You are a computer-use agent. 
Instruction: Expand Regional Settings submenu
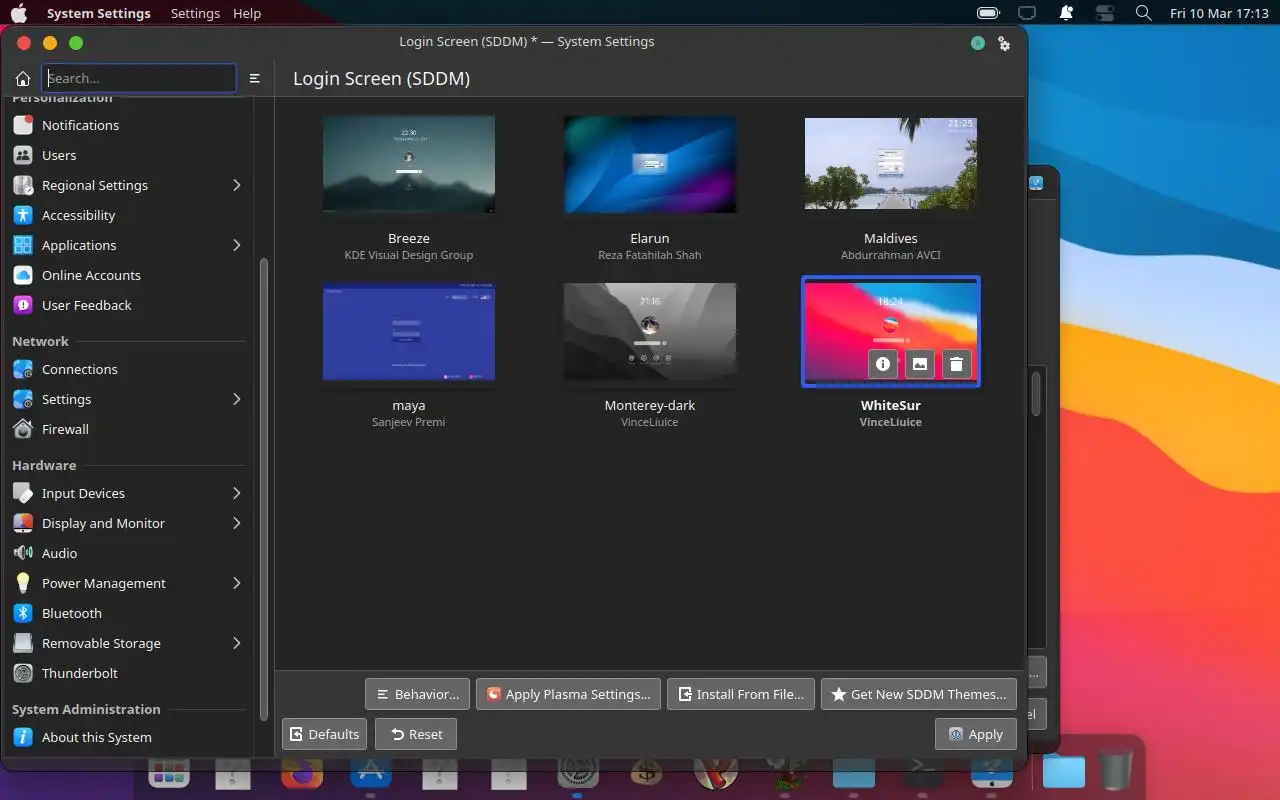pos(237,185)
